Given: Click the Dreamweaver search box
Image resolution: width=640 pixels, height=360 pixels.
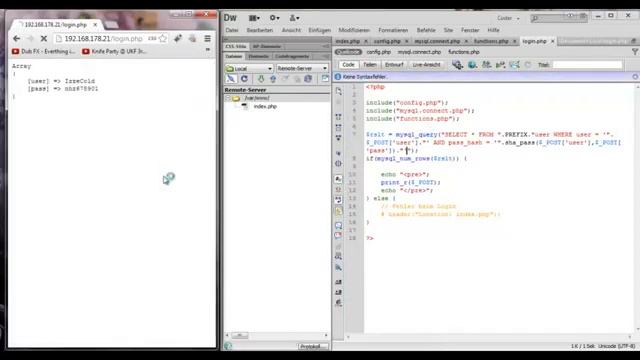Looking at the screenshot, I should [x=558, y=18].
